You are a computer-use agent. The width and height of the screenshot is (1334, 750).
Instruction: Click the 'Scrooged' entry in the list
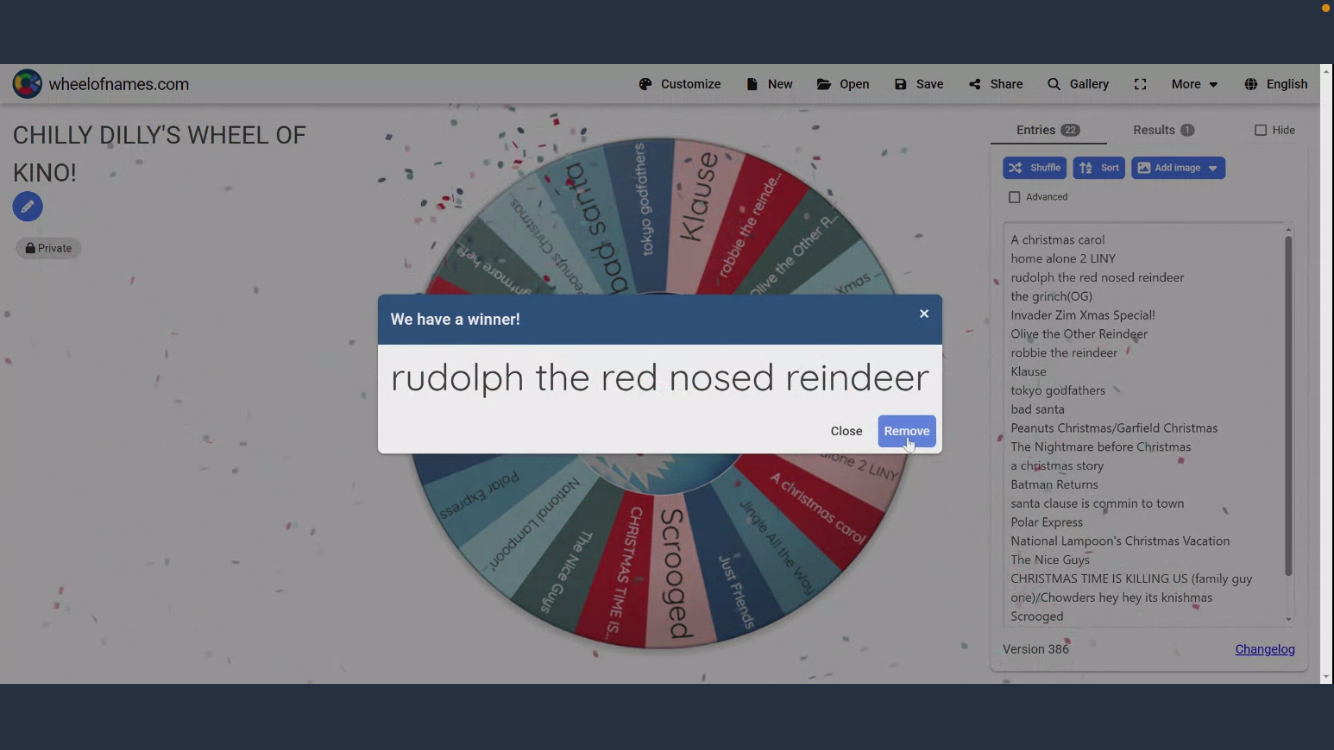[1037, 616]
